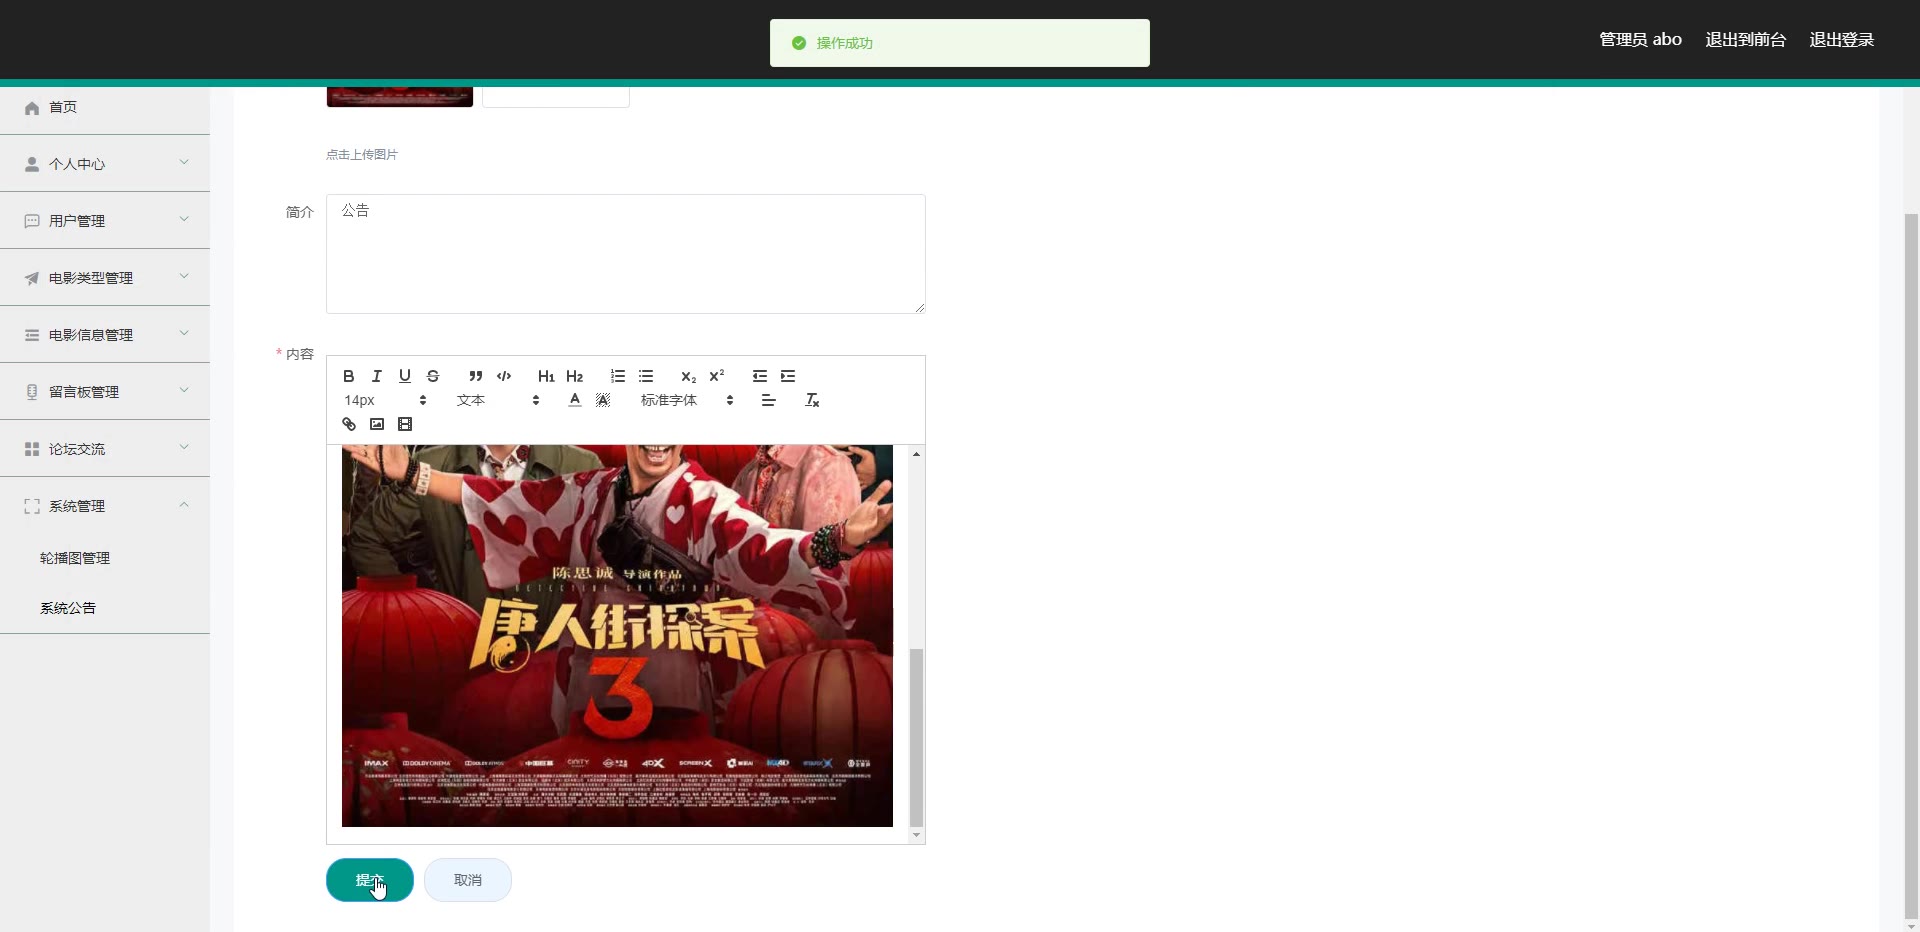Click the 点击上传图片 upload hint
The width and height of the screenshot is (1920, 932).
tap(362, 155)
